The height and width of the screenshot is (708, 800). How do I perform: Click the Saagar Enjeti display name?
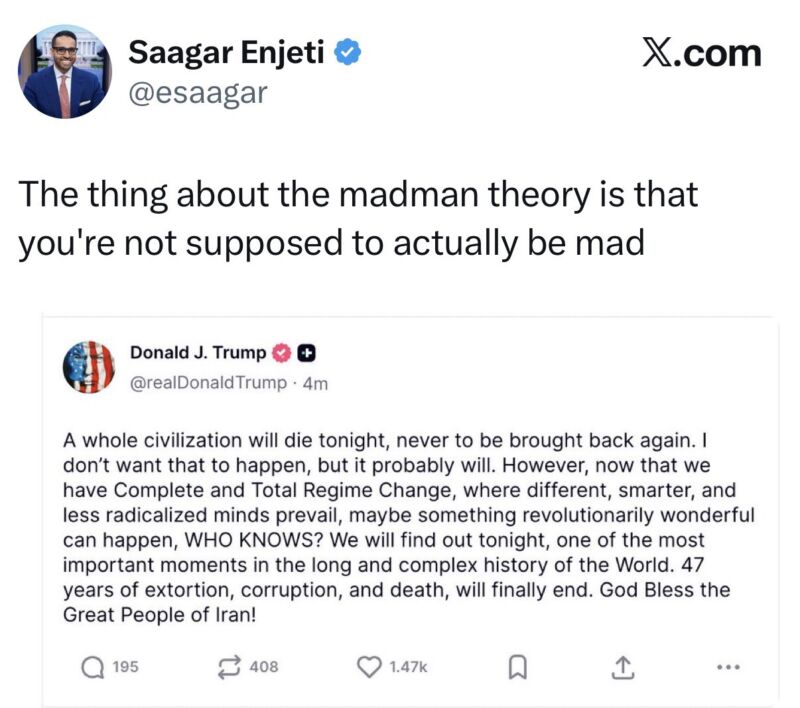pyautogui.click(x=227, y=54)
